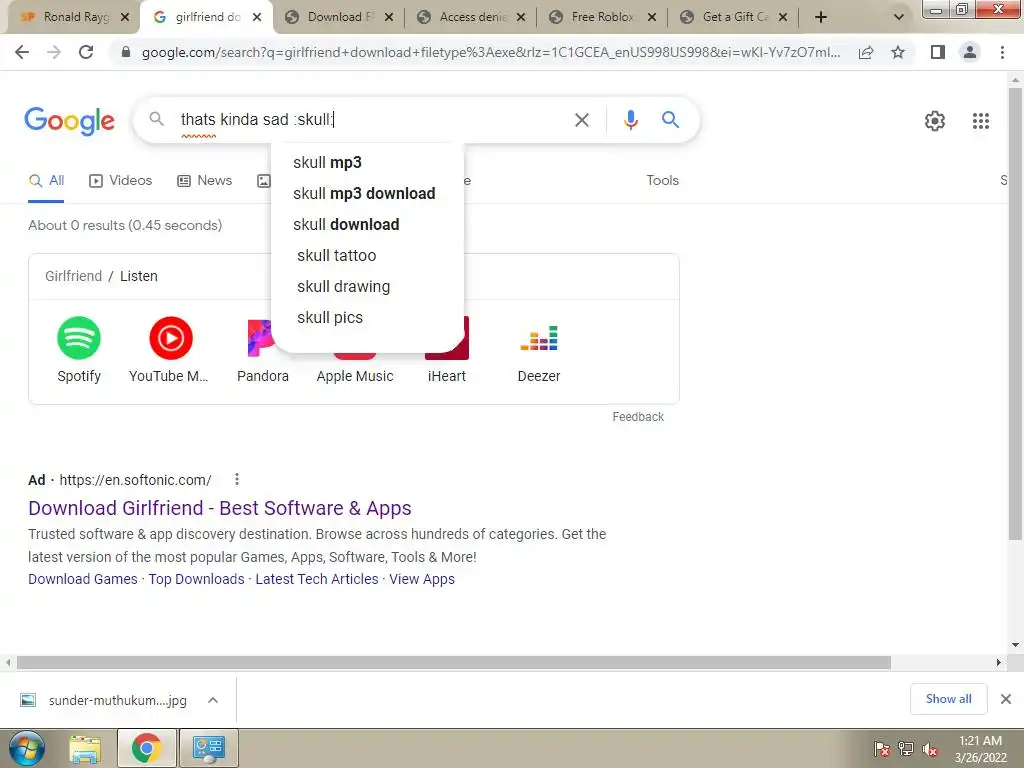
Task: Click the Feedback link
Action: point(638,417)
